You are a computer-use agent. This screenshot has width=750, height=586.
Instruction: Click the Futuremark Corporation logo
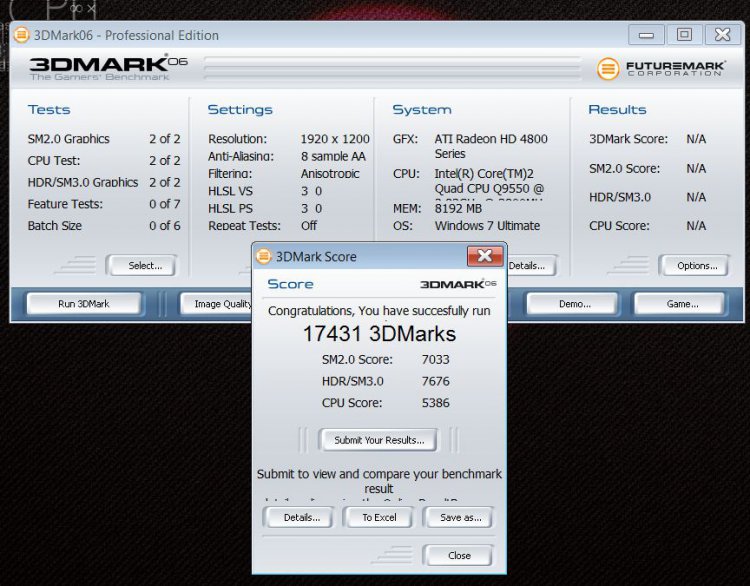pyautogui.click(x=661, y=68)
